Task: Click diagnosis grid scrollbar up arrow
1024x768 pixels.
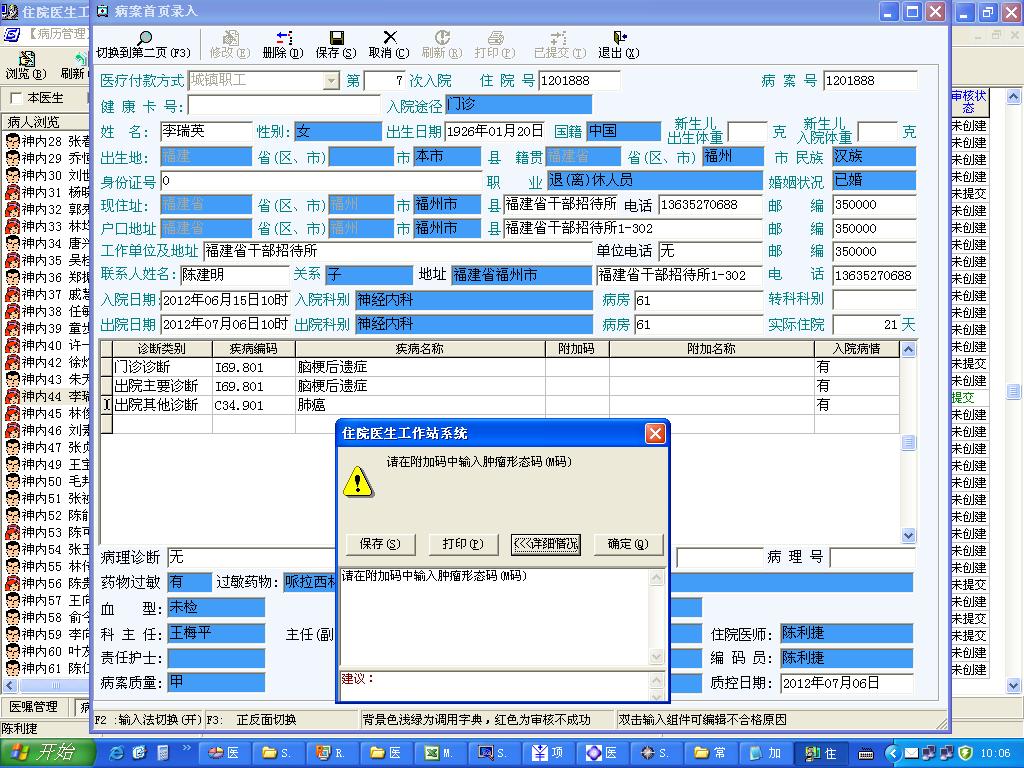Action: tap(908, 350)
